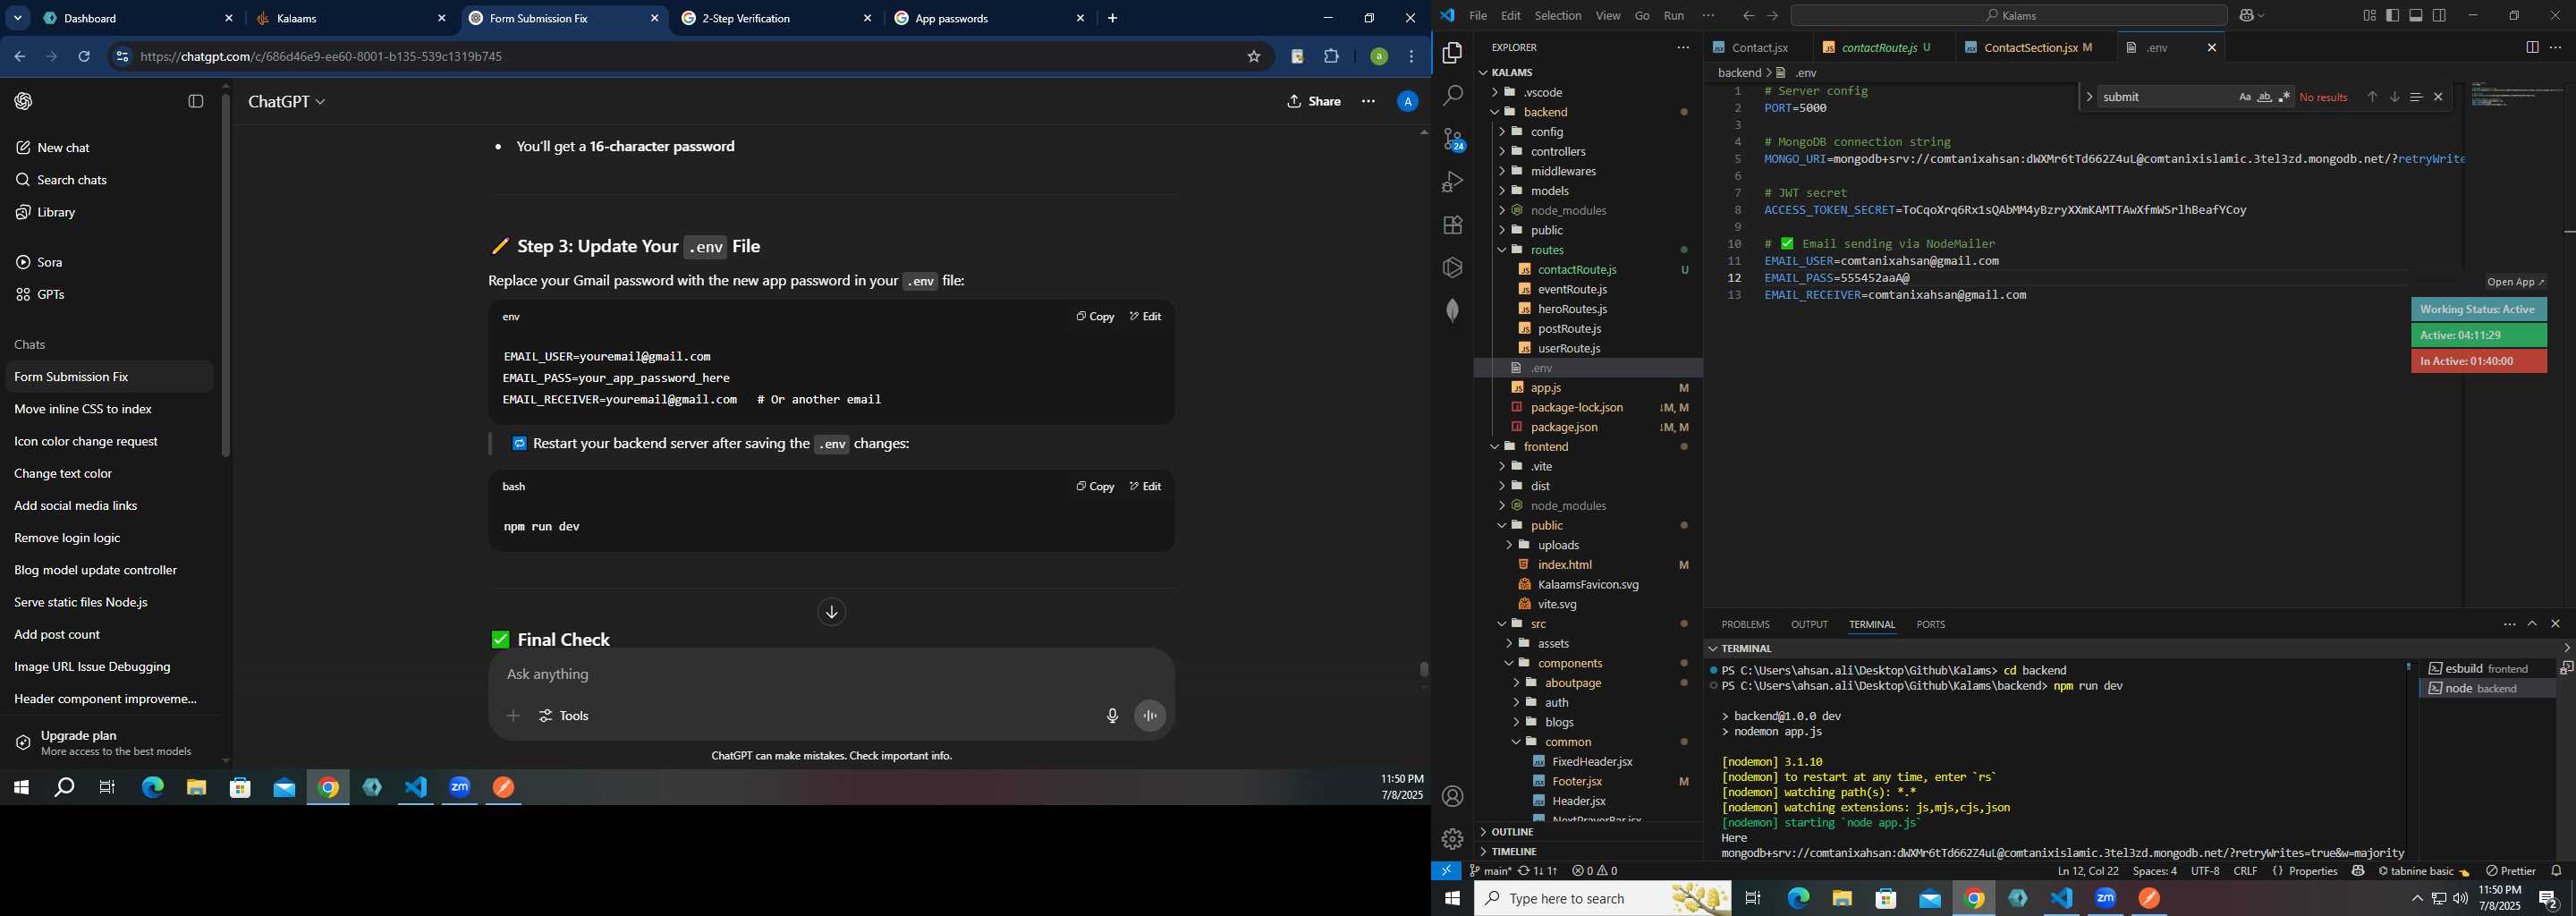Open notifications bell in VS Code status bar
The width and height of the screenshot is (2576, 916).
click(2557, 871)
